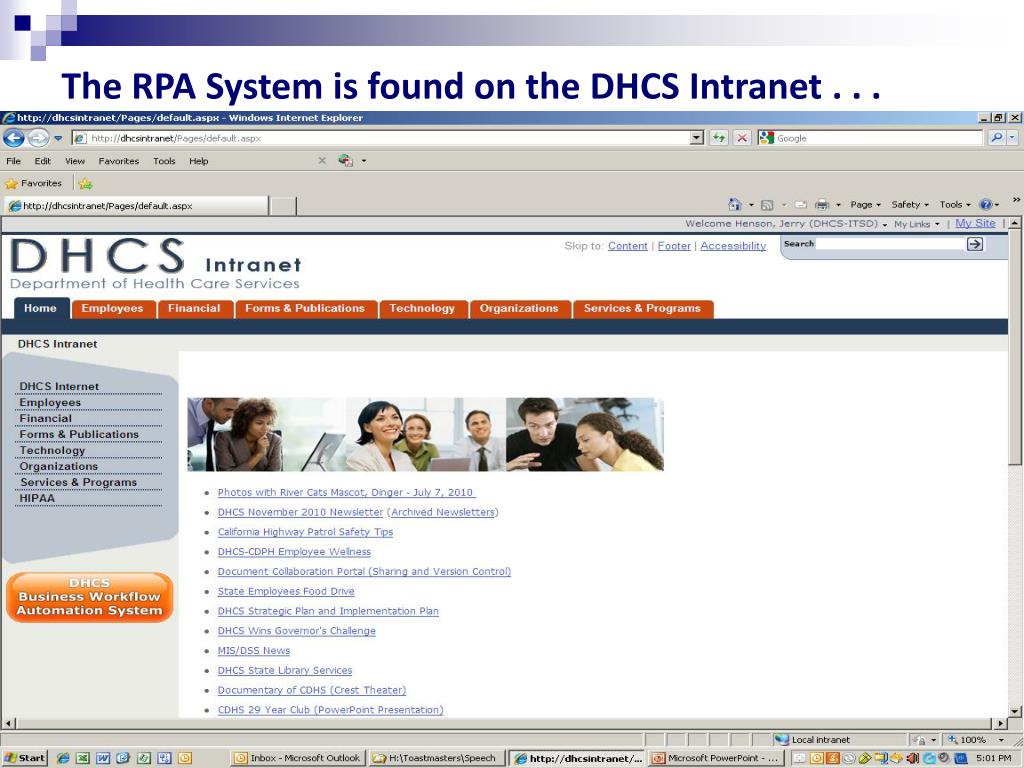
Task: Click the magnifier search icon in toolbar
Action: click(996, 138)
